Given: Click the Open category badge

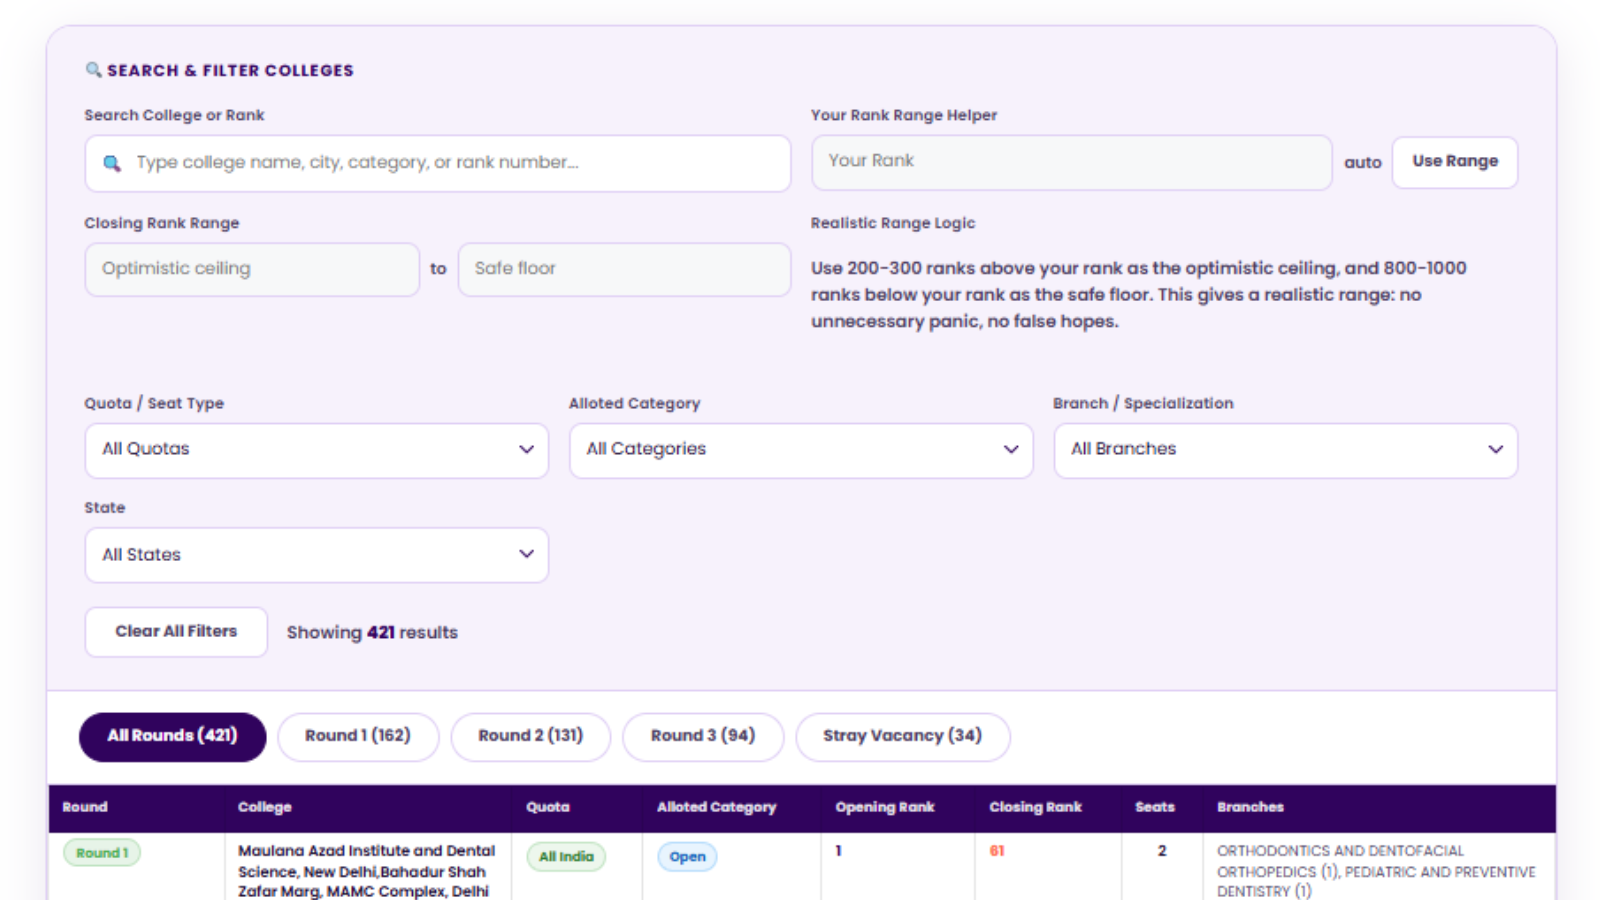Looking at the screenshot, I should click(x=687, y=857).
